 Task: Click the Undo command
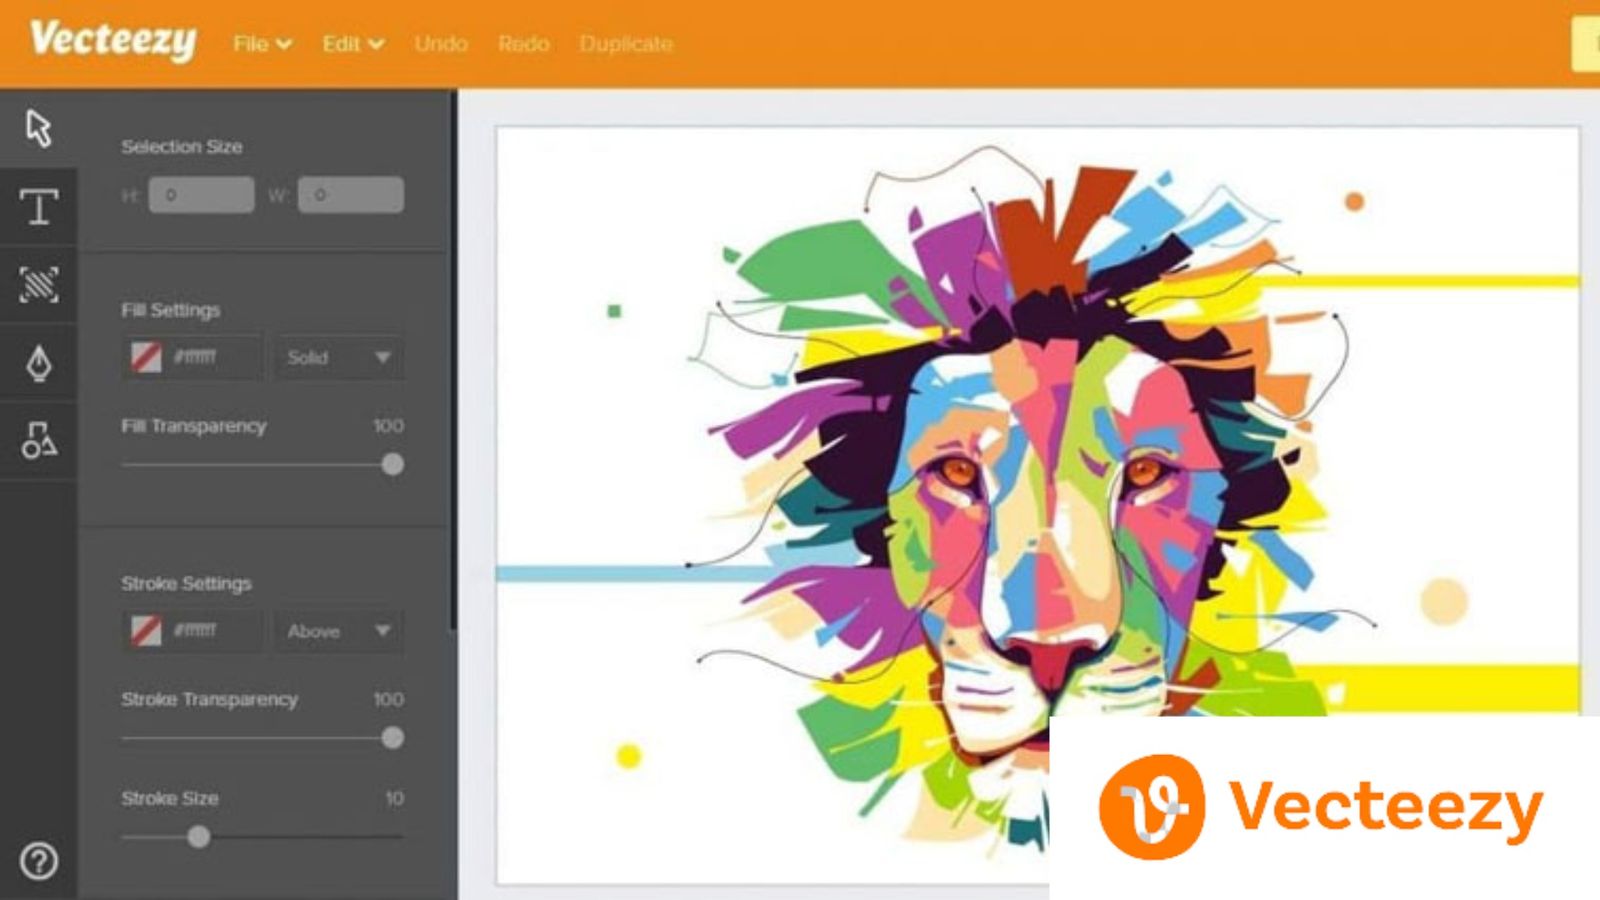[440, 44]
